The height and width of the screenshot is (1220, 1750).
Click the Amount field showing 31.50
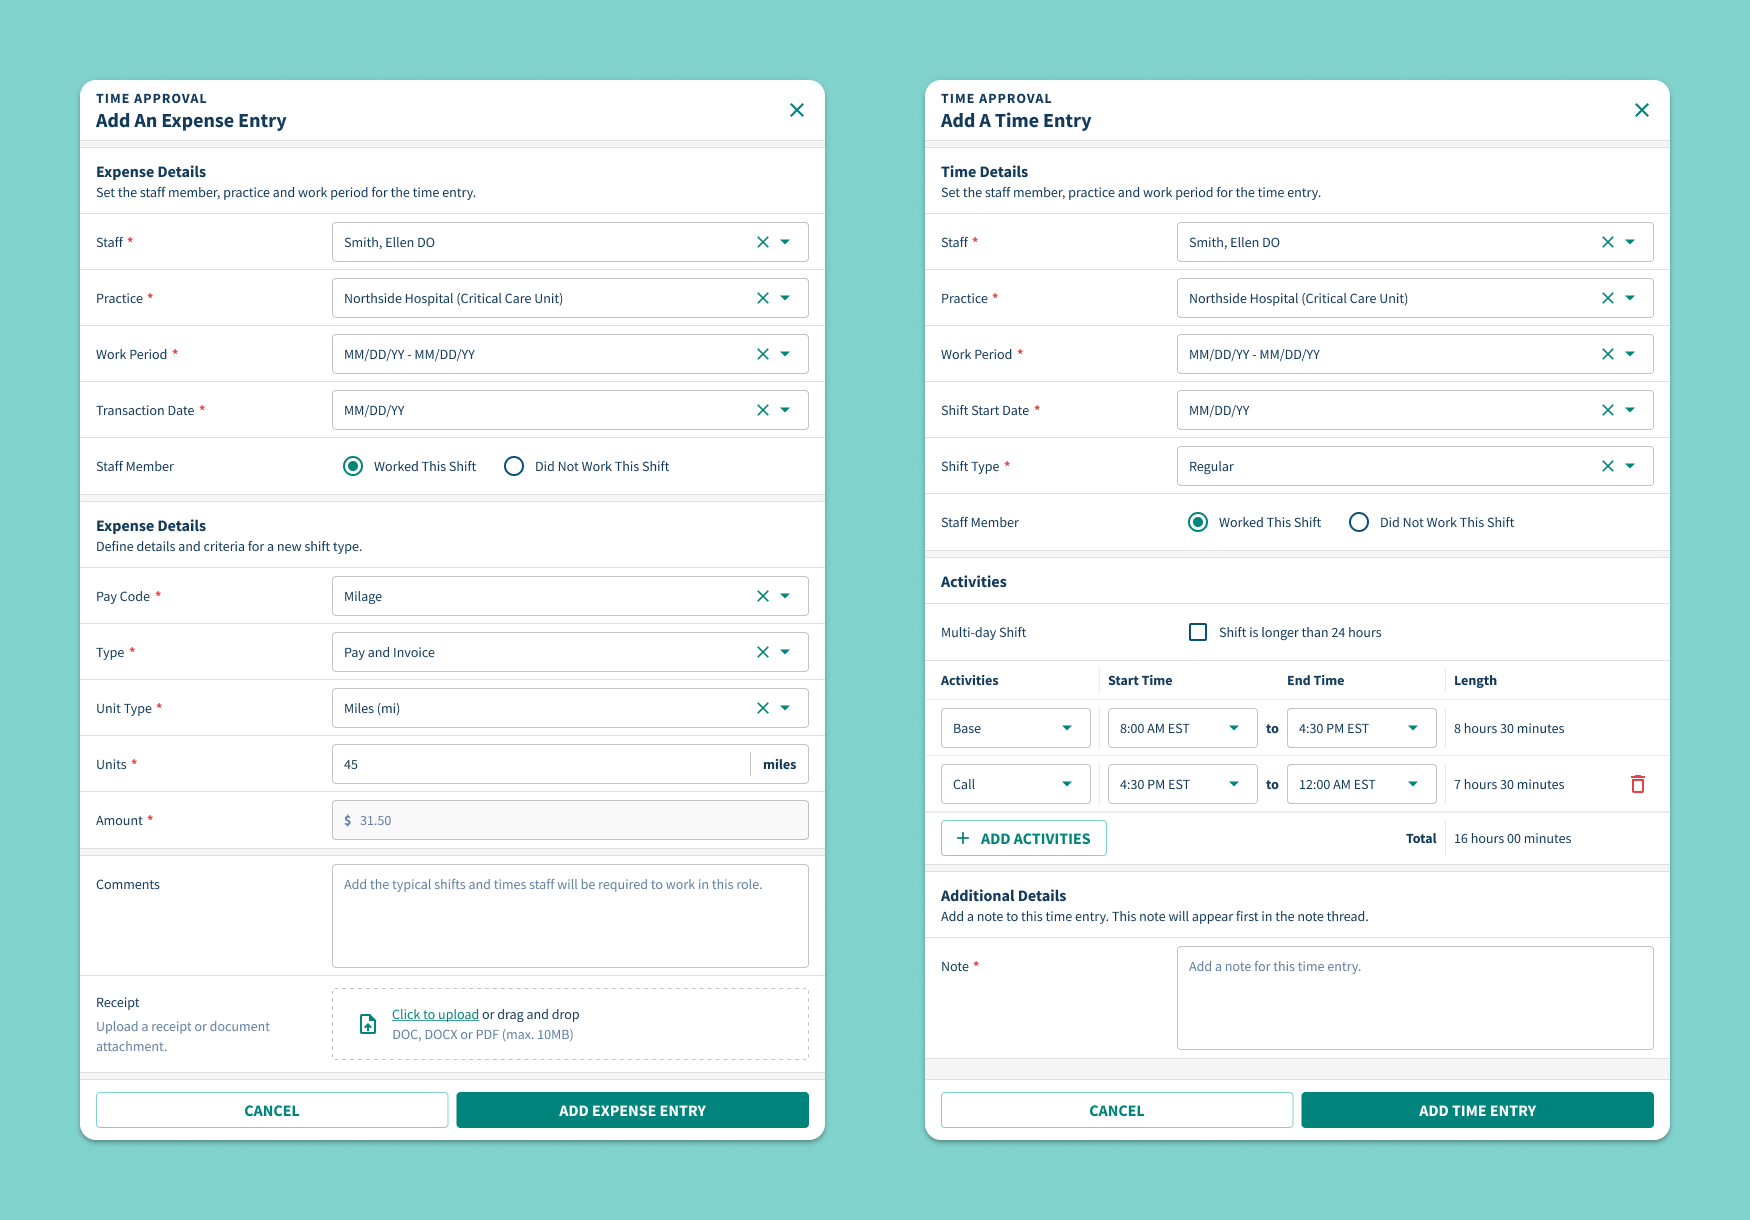point(570,820)
